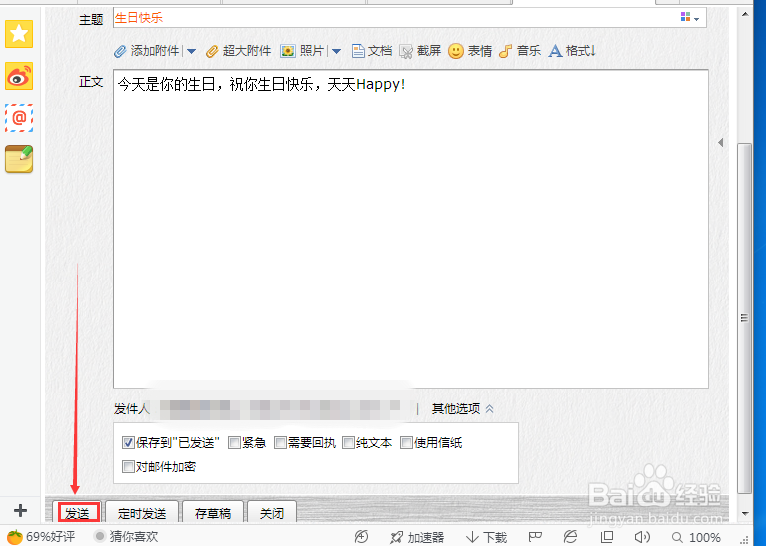
Task: Open the Weibo sidebar icon
Action: [x=19, y=76]
